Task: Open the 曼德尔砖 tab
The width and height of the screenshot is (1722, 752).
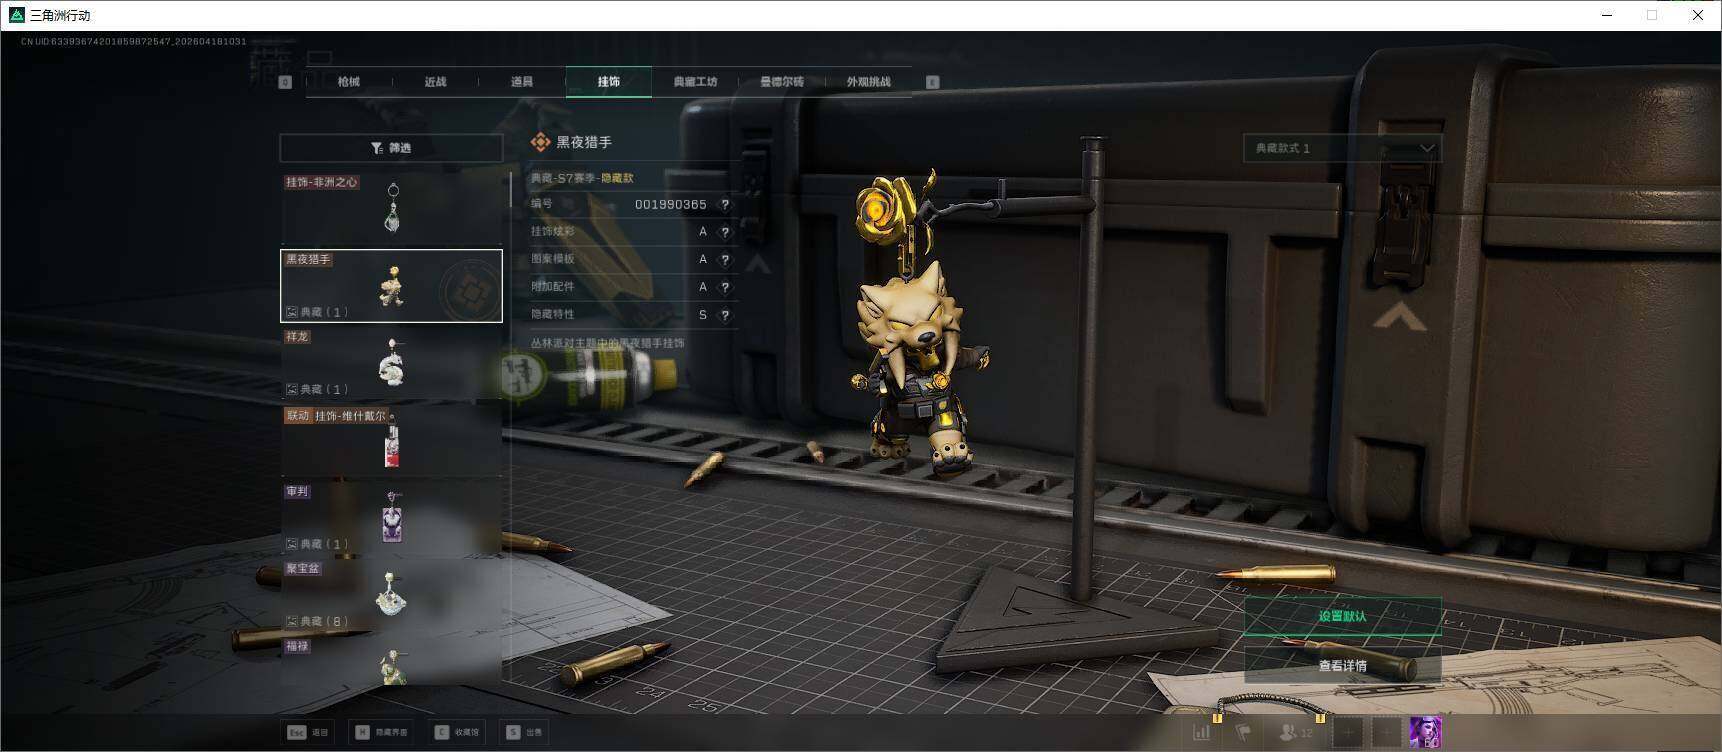Action: pyautogui.click(x=782, y=82)
